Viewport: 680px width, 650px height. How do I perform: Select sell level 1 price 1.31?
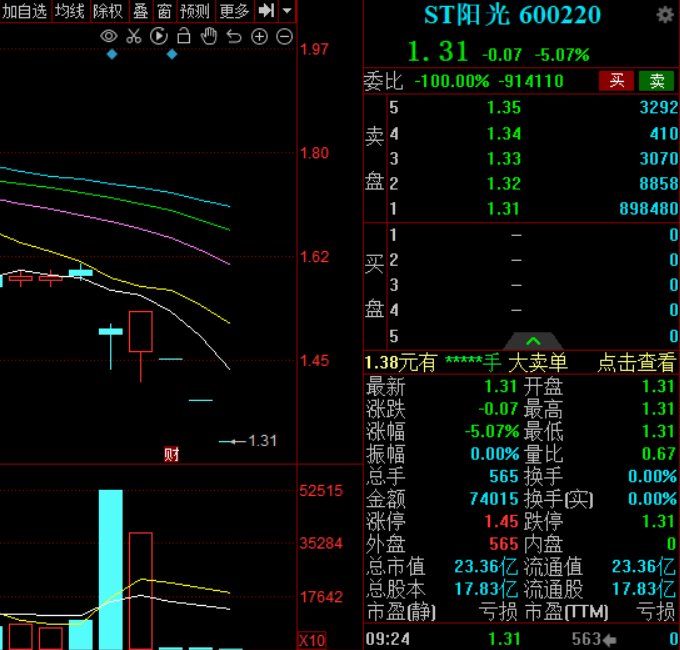[x=503, y=209]
